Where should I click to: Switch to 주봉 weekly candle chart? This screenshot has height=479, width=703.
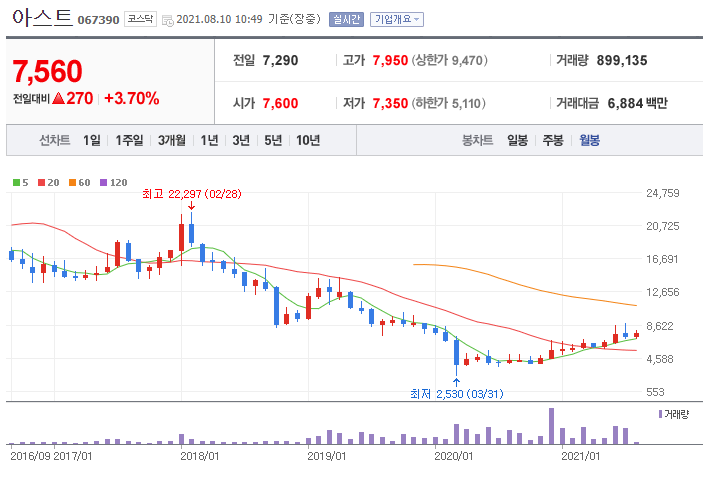coord(553,140)
